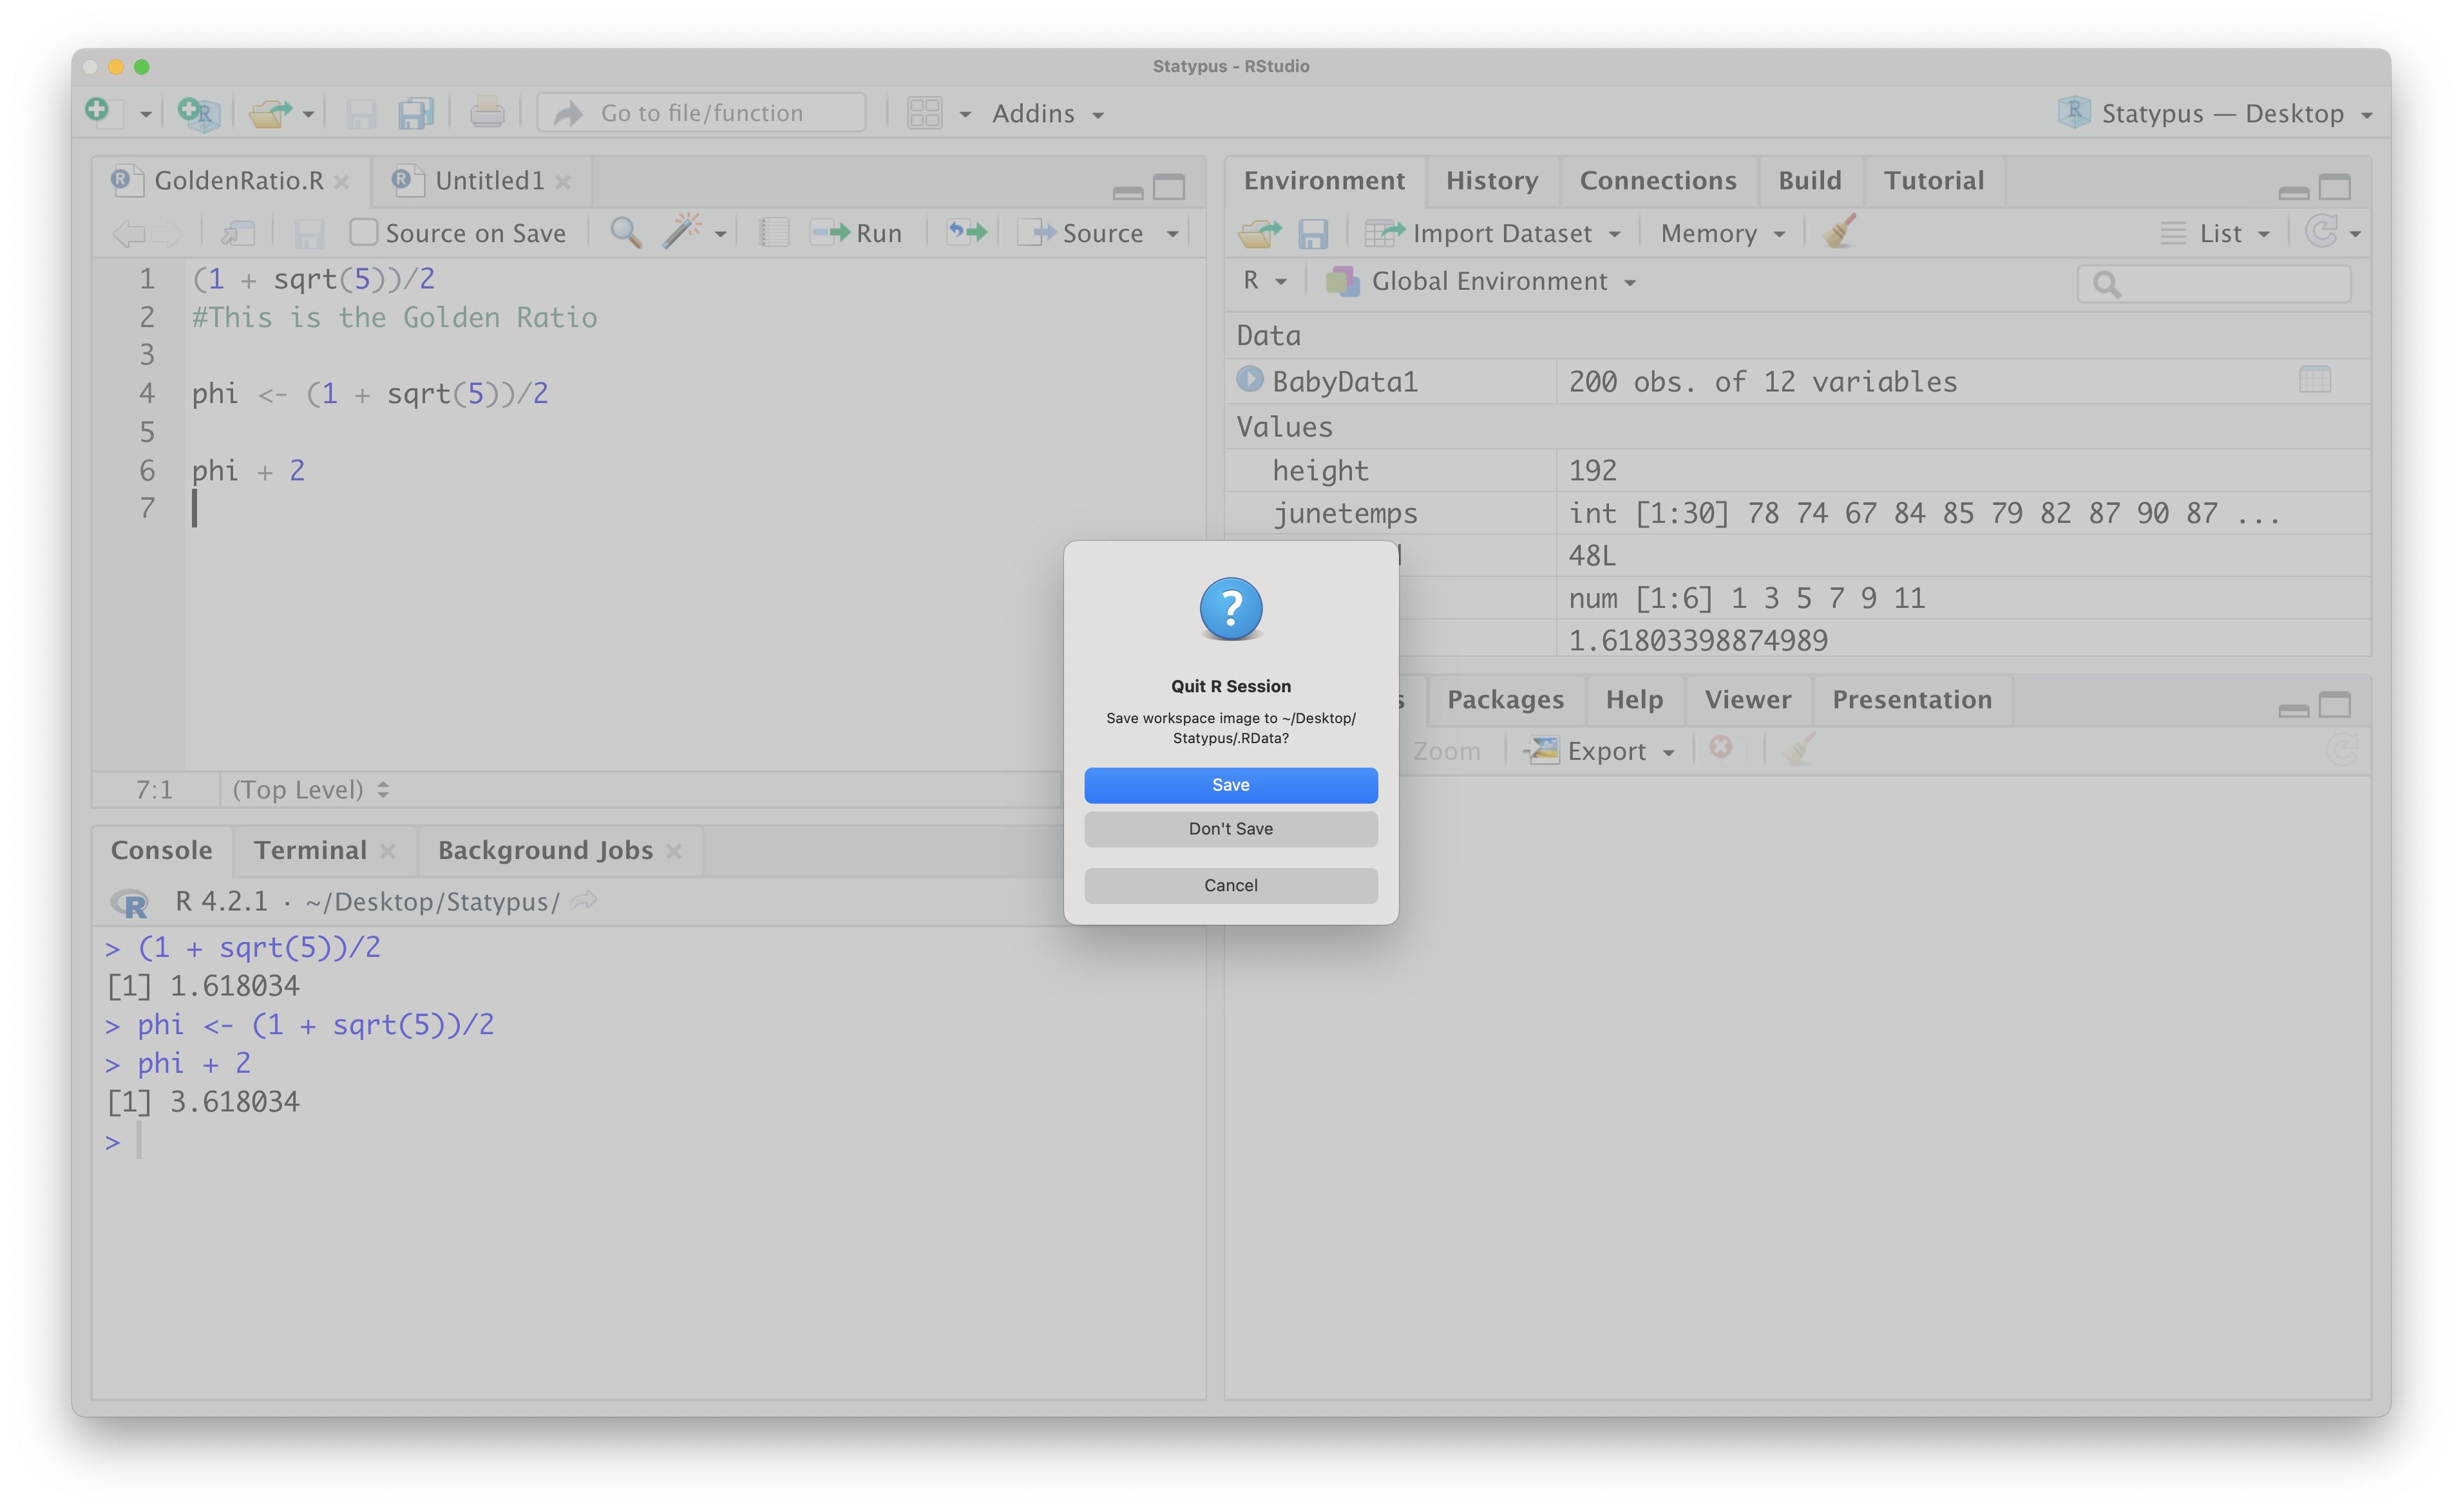Cancel quitting the R session

tap(1230, 885)
